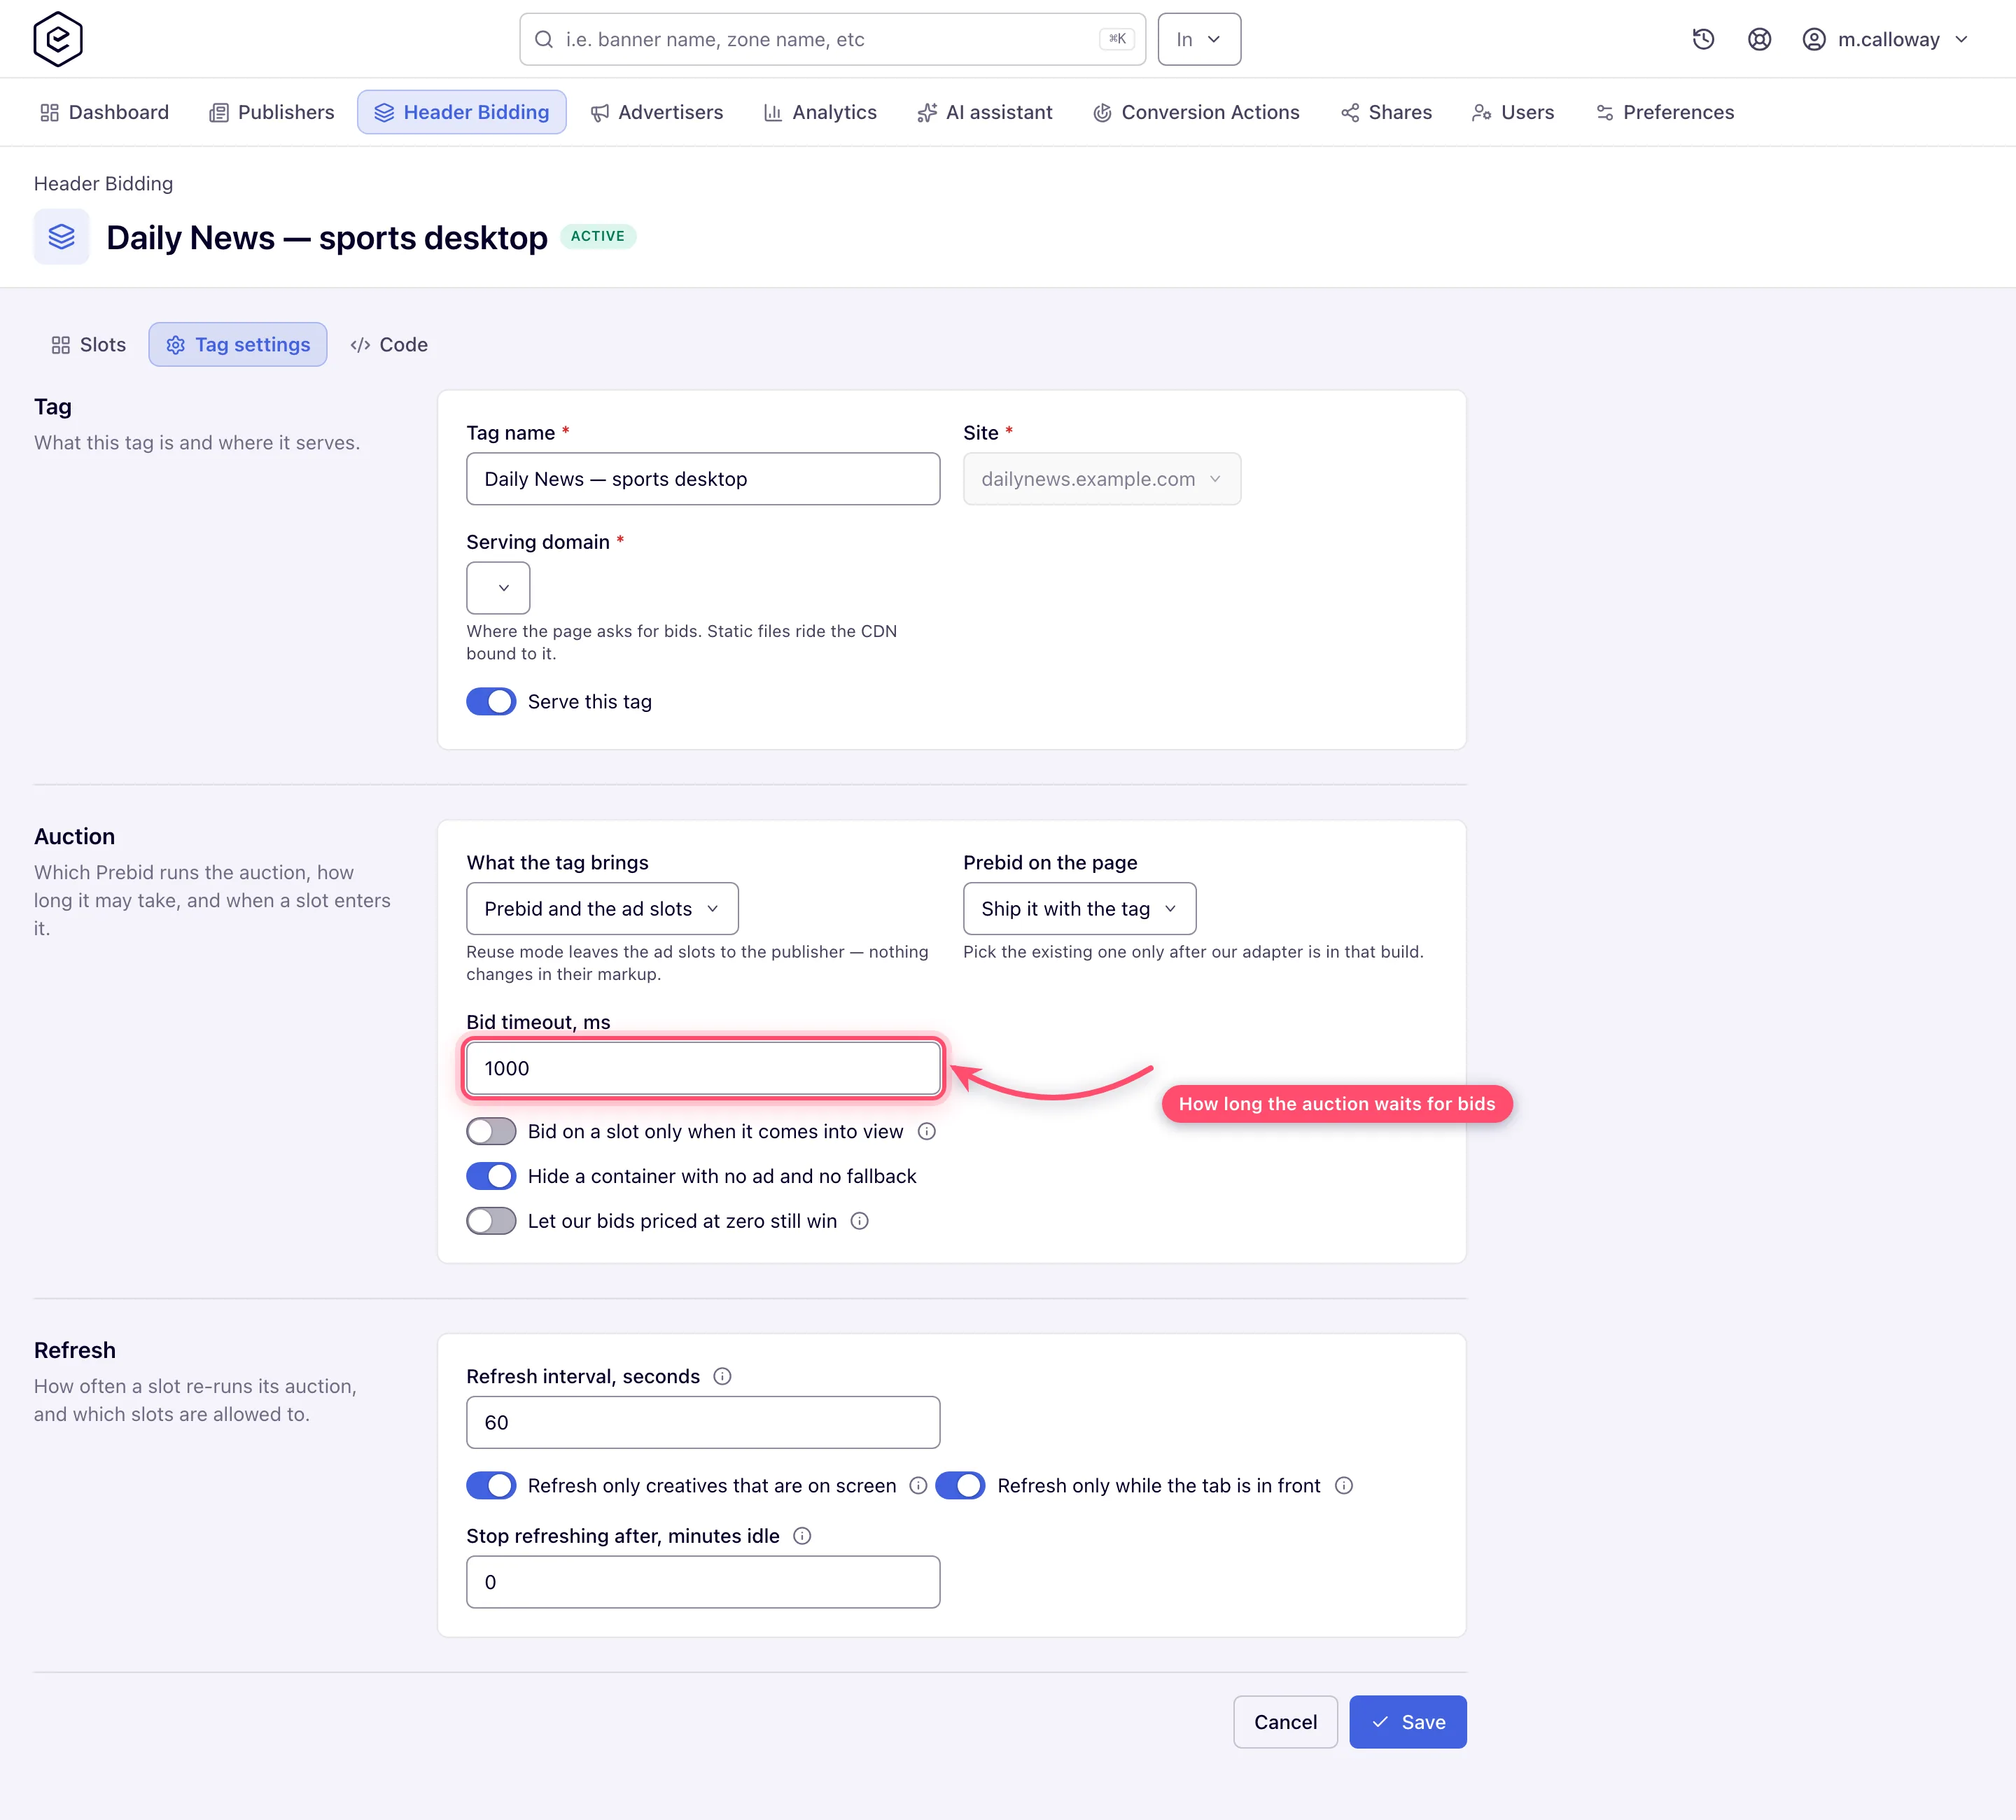Click info icon beside Stop refreshing after

[x=802, y=1536]
